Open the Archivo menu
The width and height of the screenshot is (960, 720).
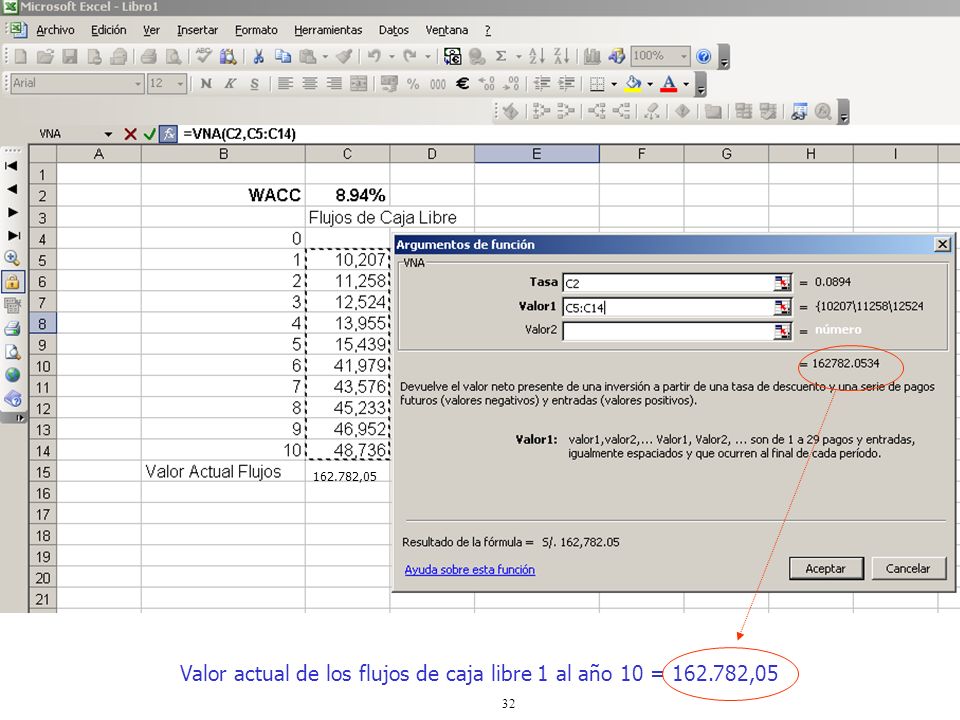(55, 30)
